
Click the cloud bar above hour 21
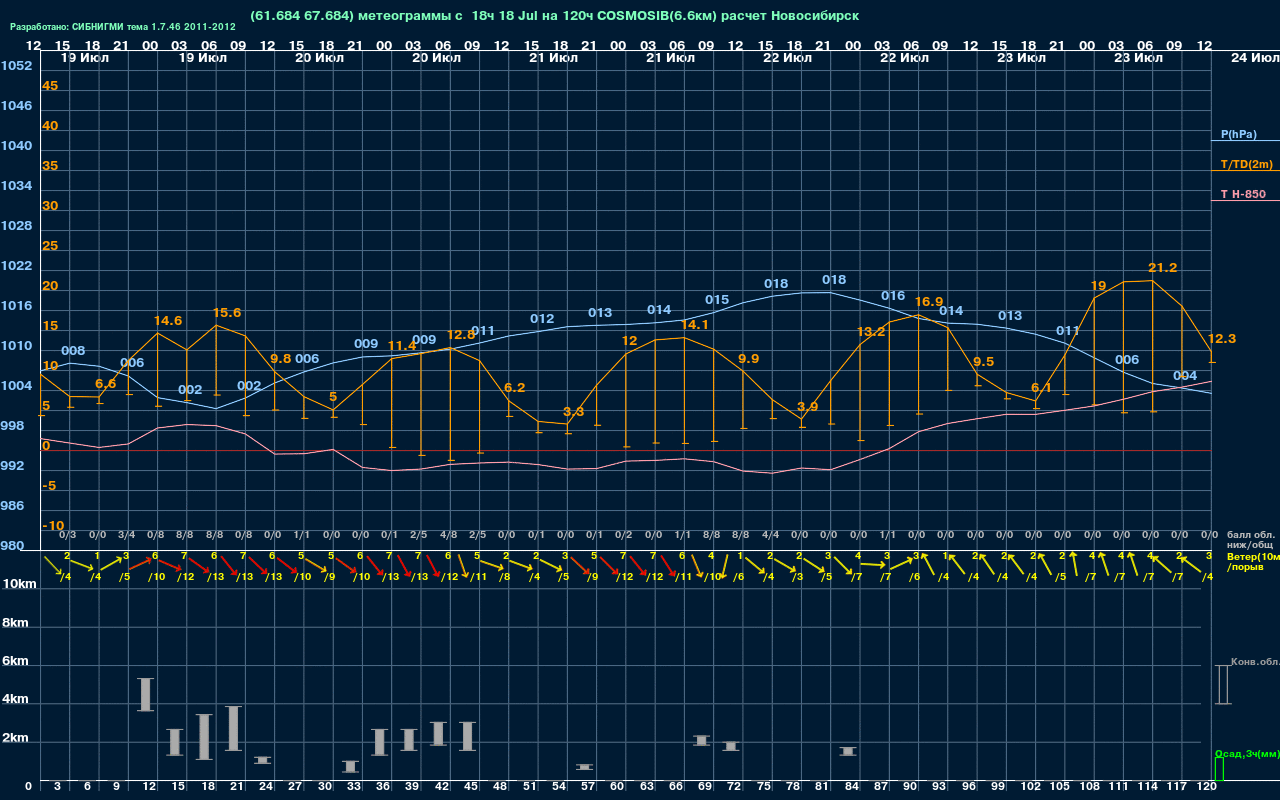[x=234, y=728]
